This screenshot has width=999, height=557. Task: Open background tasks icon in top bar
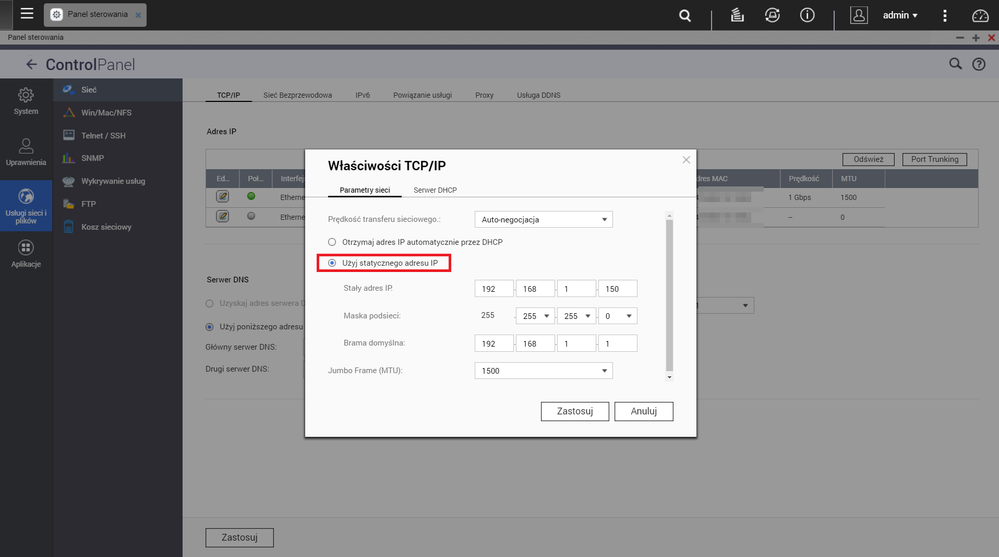pyautogui.click(x=736, y=16)
